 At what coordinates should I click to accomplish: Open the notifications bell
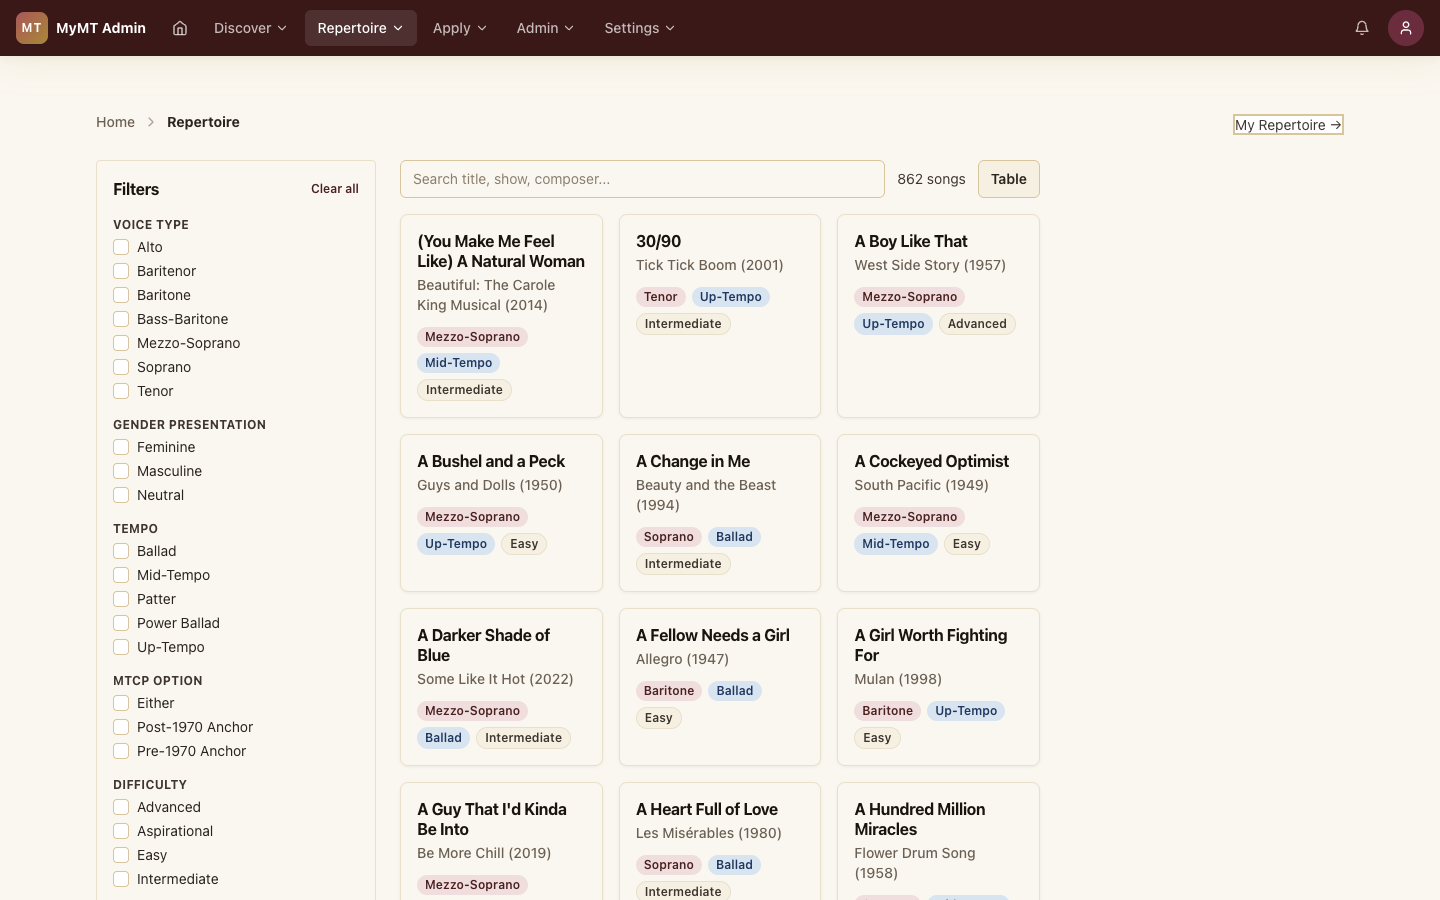[x=1362, y=28]
